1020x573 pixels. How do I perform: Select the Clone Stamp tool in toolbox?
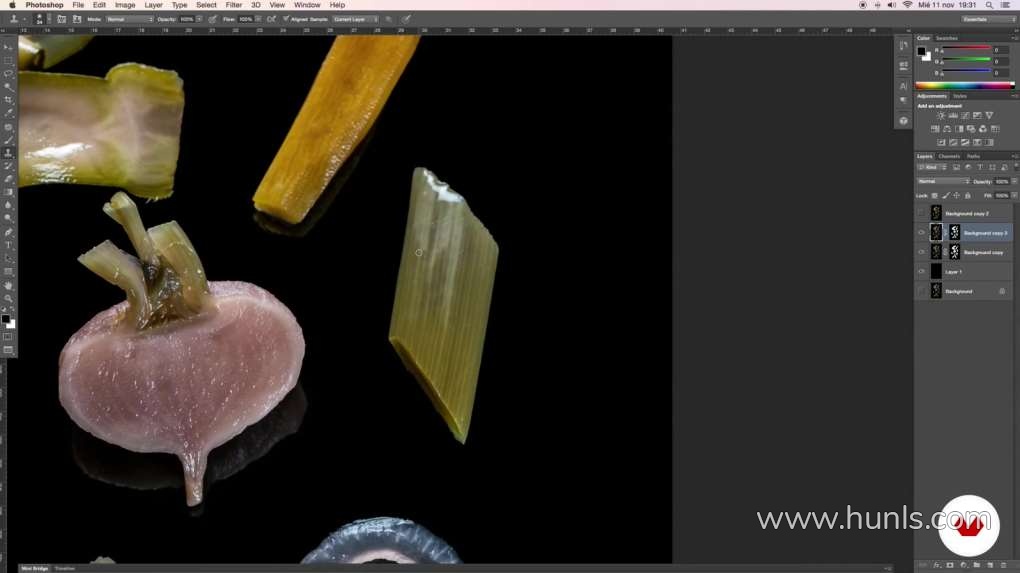(x=8, y=153)
